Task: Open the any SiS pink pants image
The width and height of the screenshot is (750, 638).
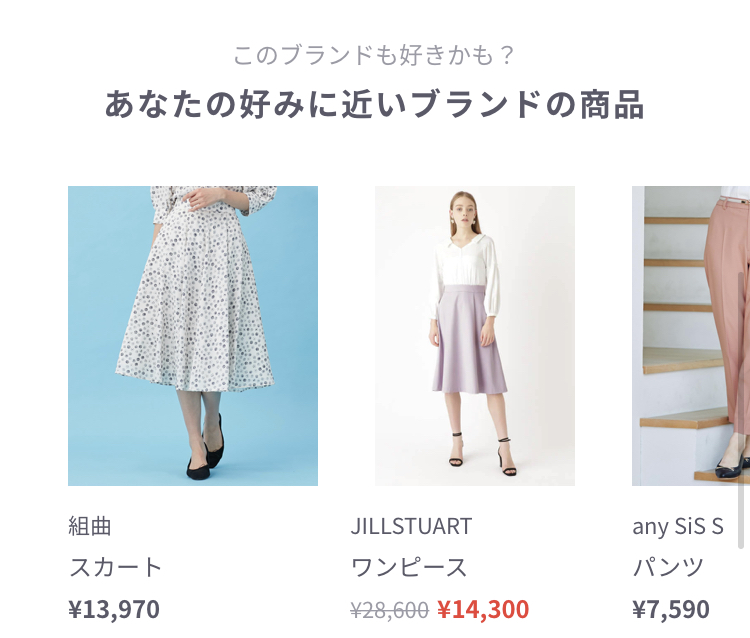Action: [691, 336]
